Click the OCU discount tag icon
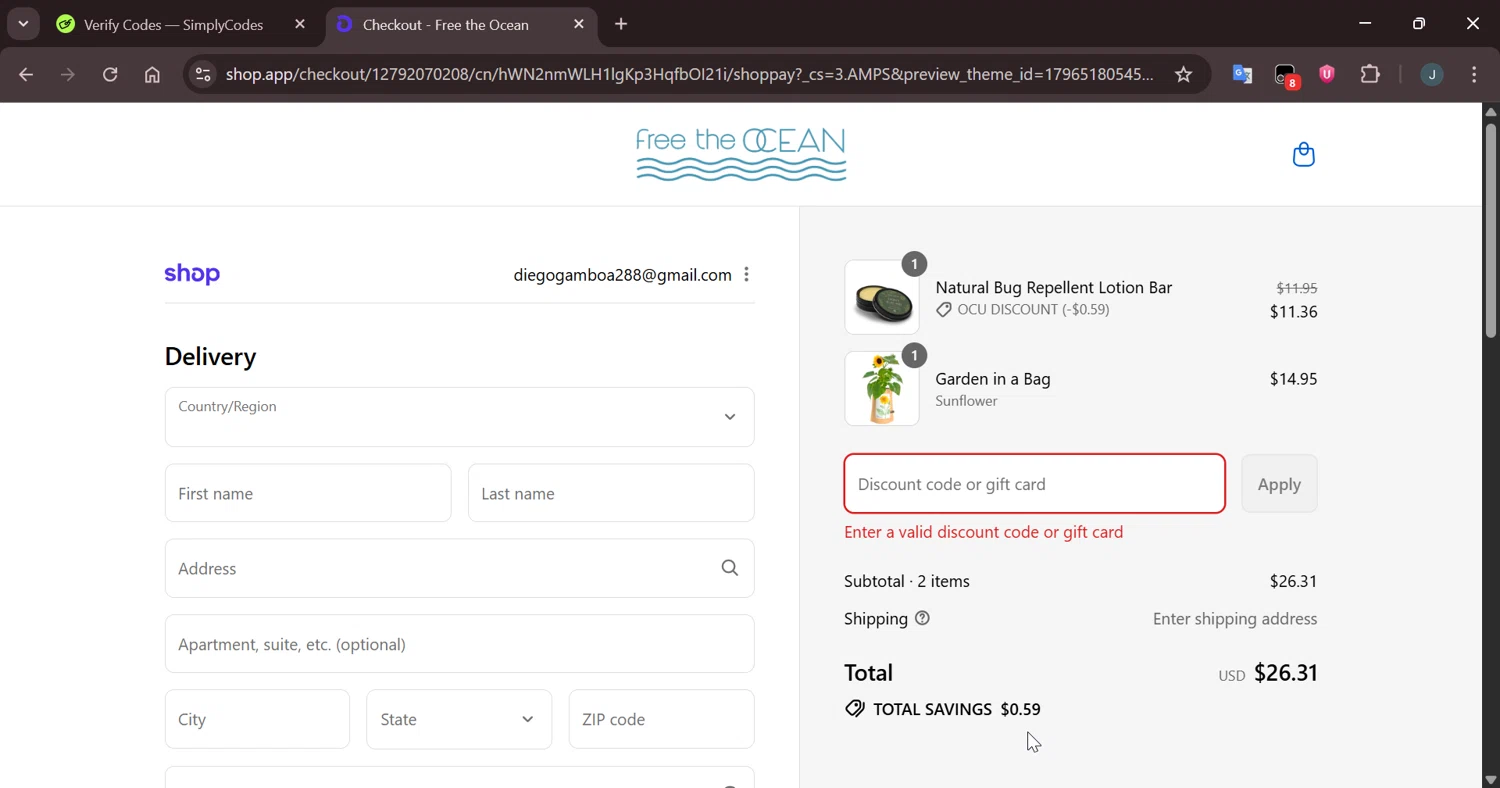This screenshot has width=1500, height=788. click(x=943, y=310)
